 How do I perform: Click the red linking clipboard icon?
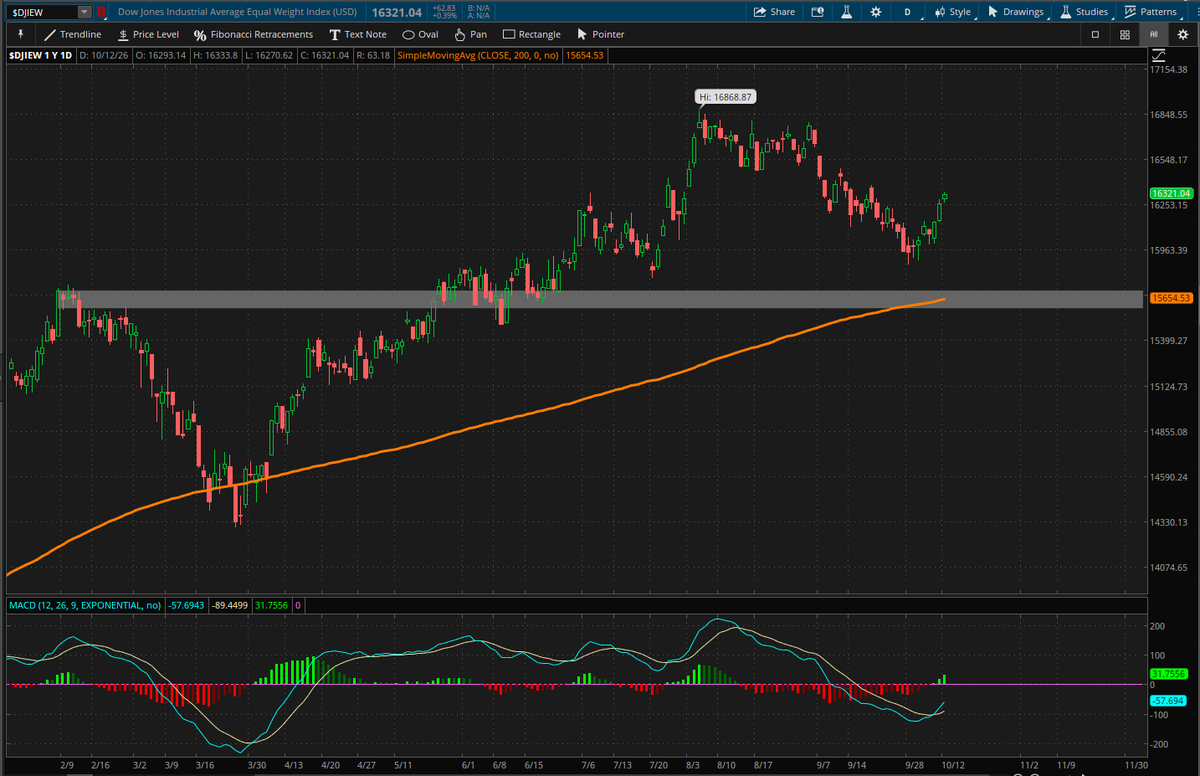tap(100, 12)
